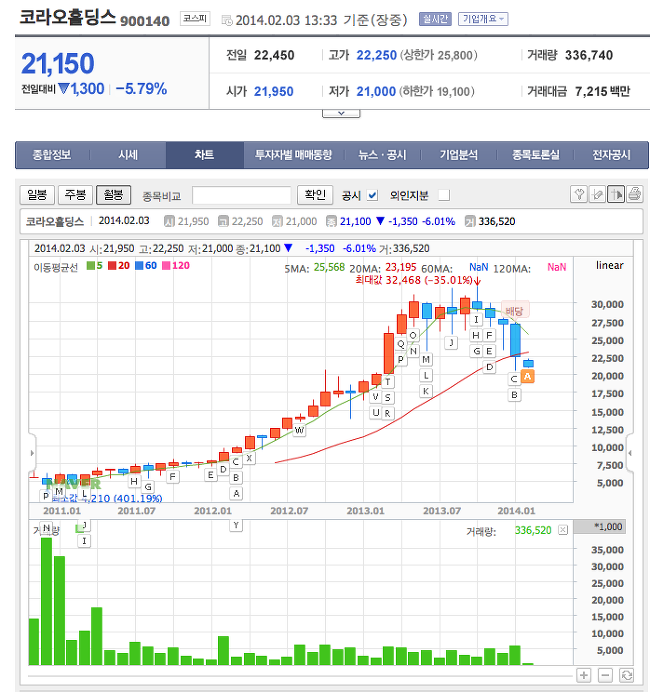Print the chart with printer icon
This screenshot has width=650, height=692.
click(634, 194)
